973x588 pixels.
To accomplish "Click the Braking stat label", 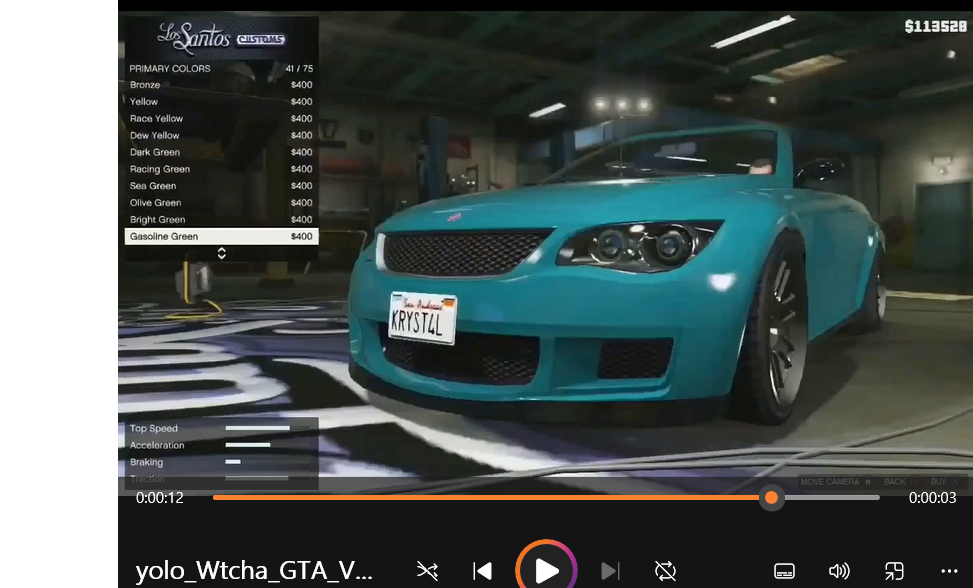I will point(146,462).
